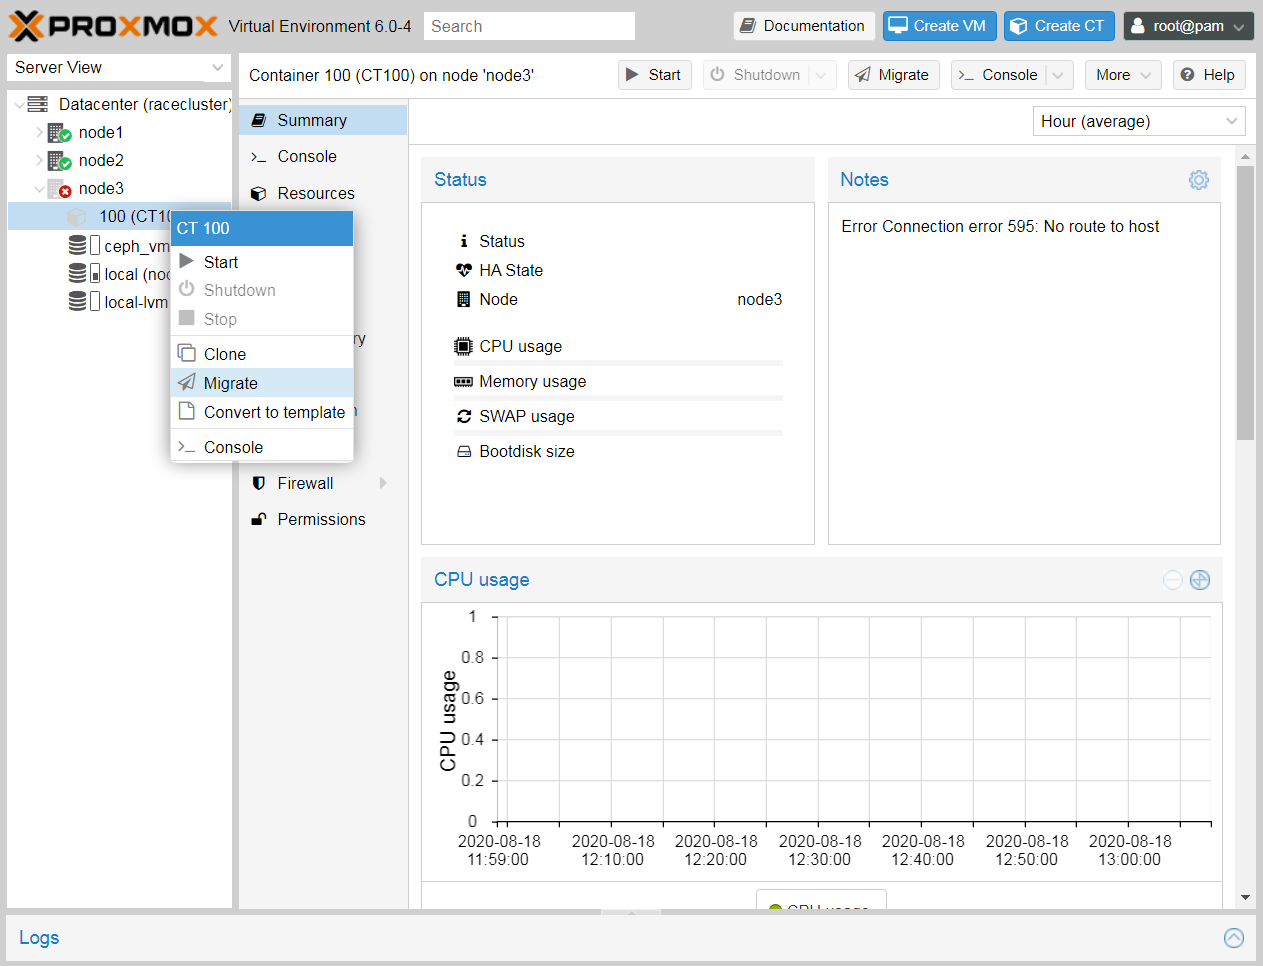Screen dimensions: 1263x966
Task: Click the scrollbar down arrow
Action: (1245, 897)
